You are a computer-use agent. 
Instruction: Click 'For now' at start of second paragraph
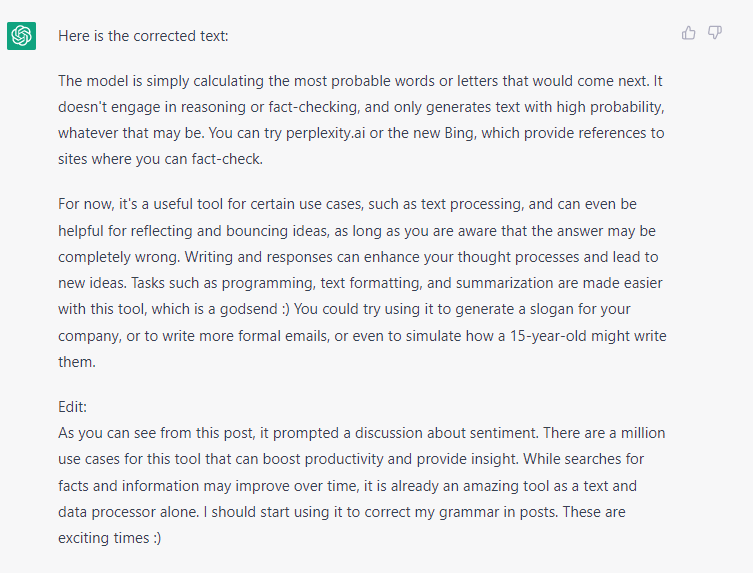pos(86,204)
